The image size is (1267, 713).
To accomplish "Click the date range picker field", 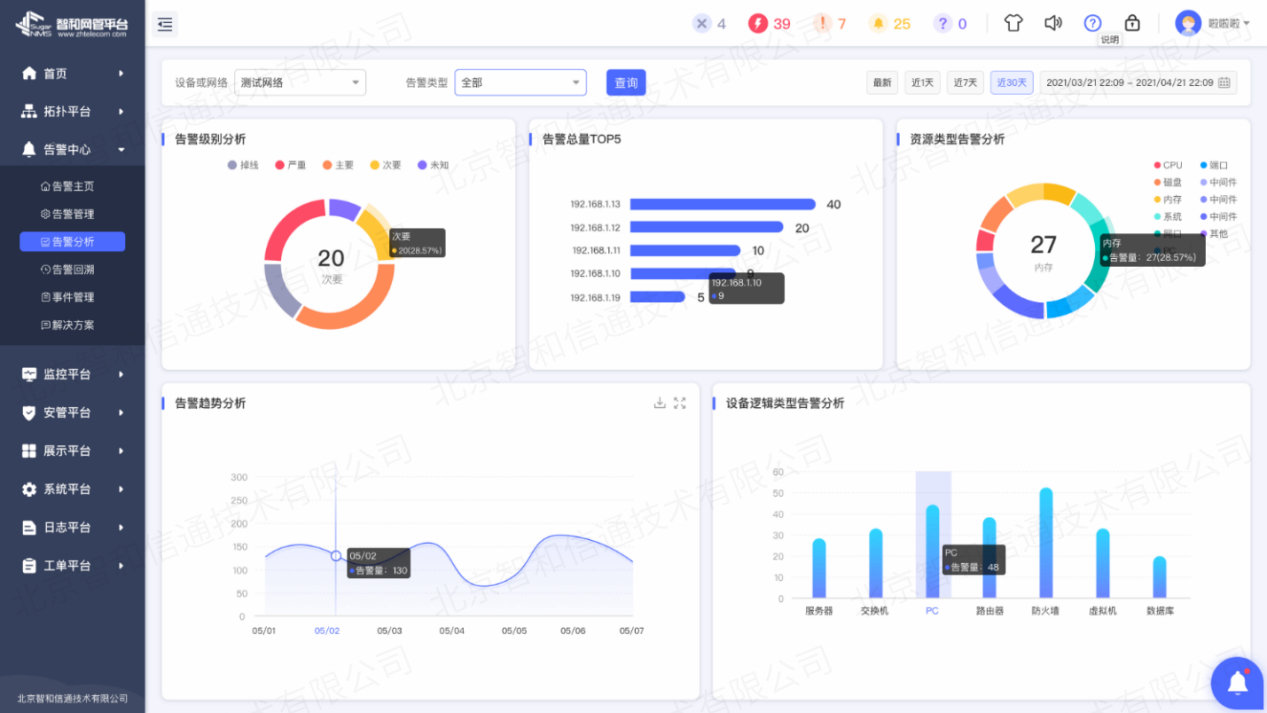I will tap(1137, 83).
